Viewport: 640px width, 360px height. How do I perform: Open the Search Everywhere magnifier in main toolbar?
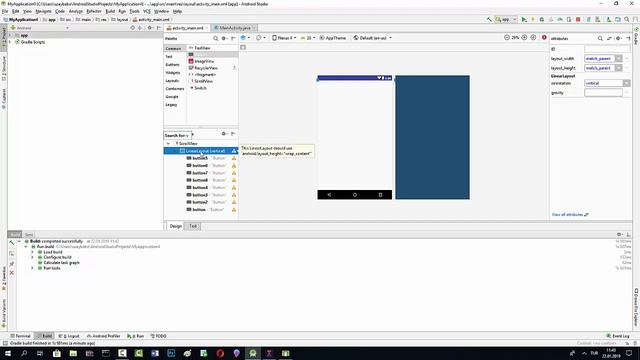(x=627, y=19)
